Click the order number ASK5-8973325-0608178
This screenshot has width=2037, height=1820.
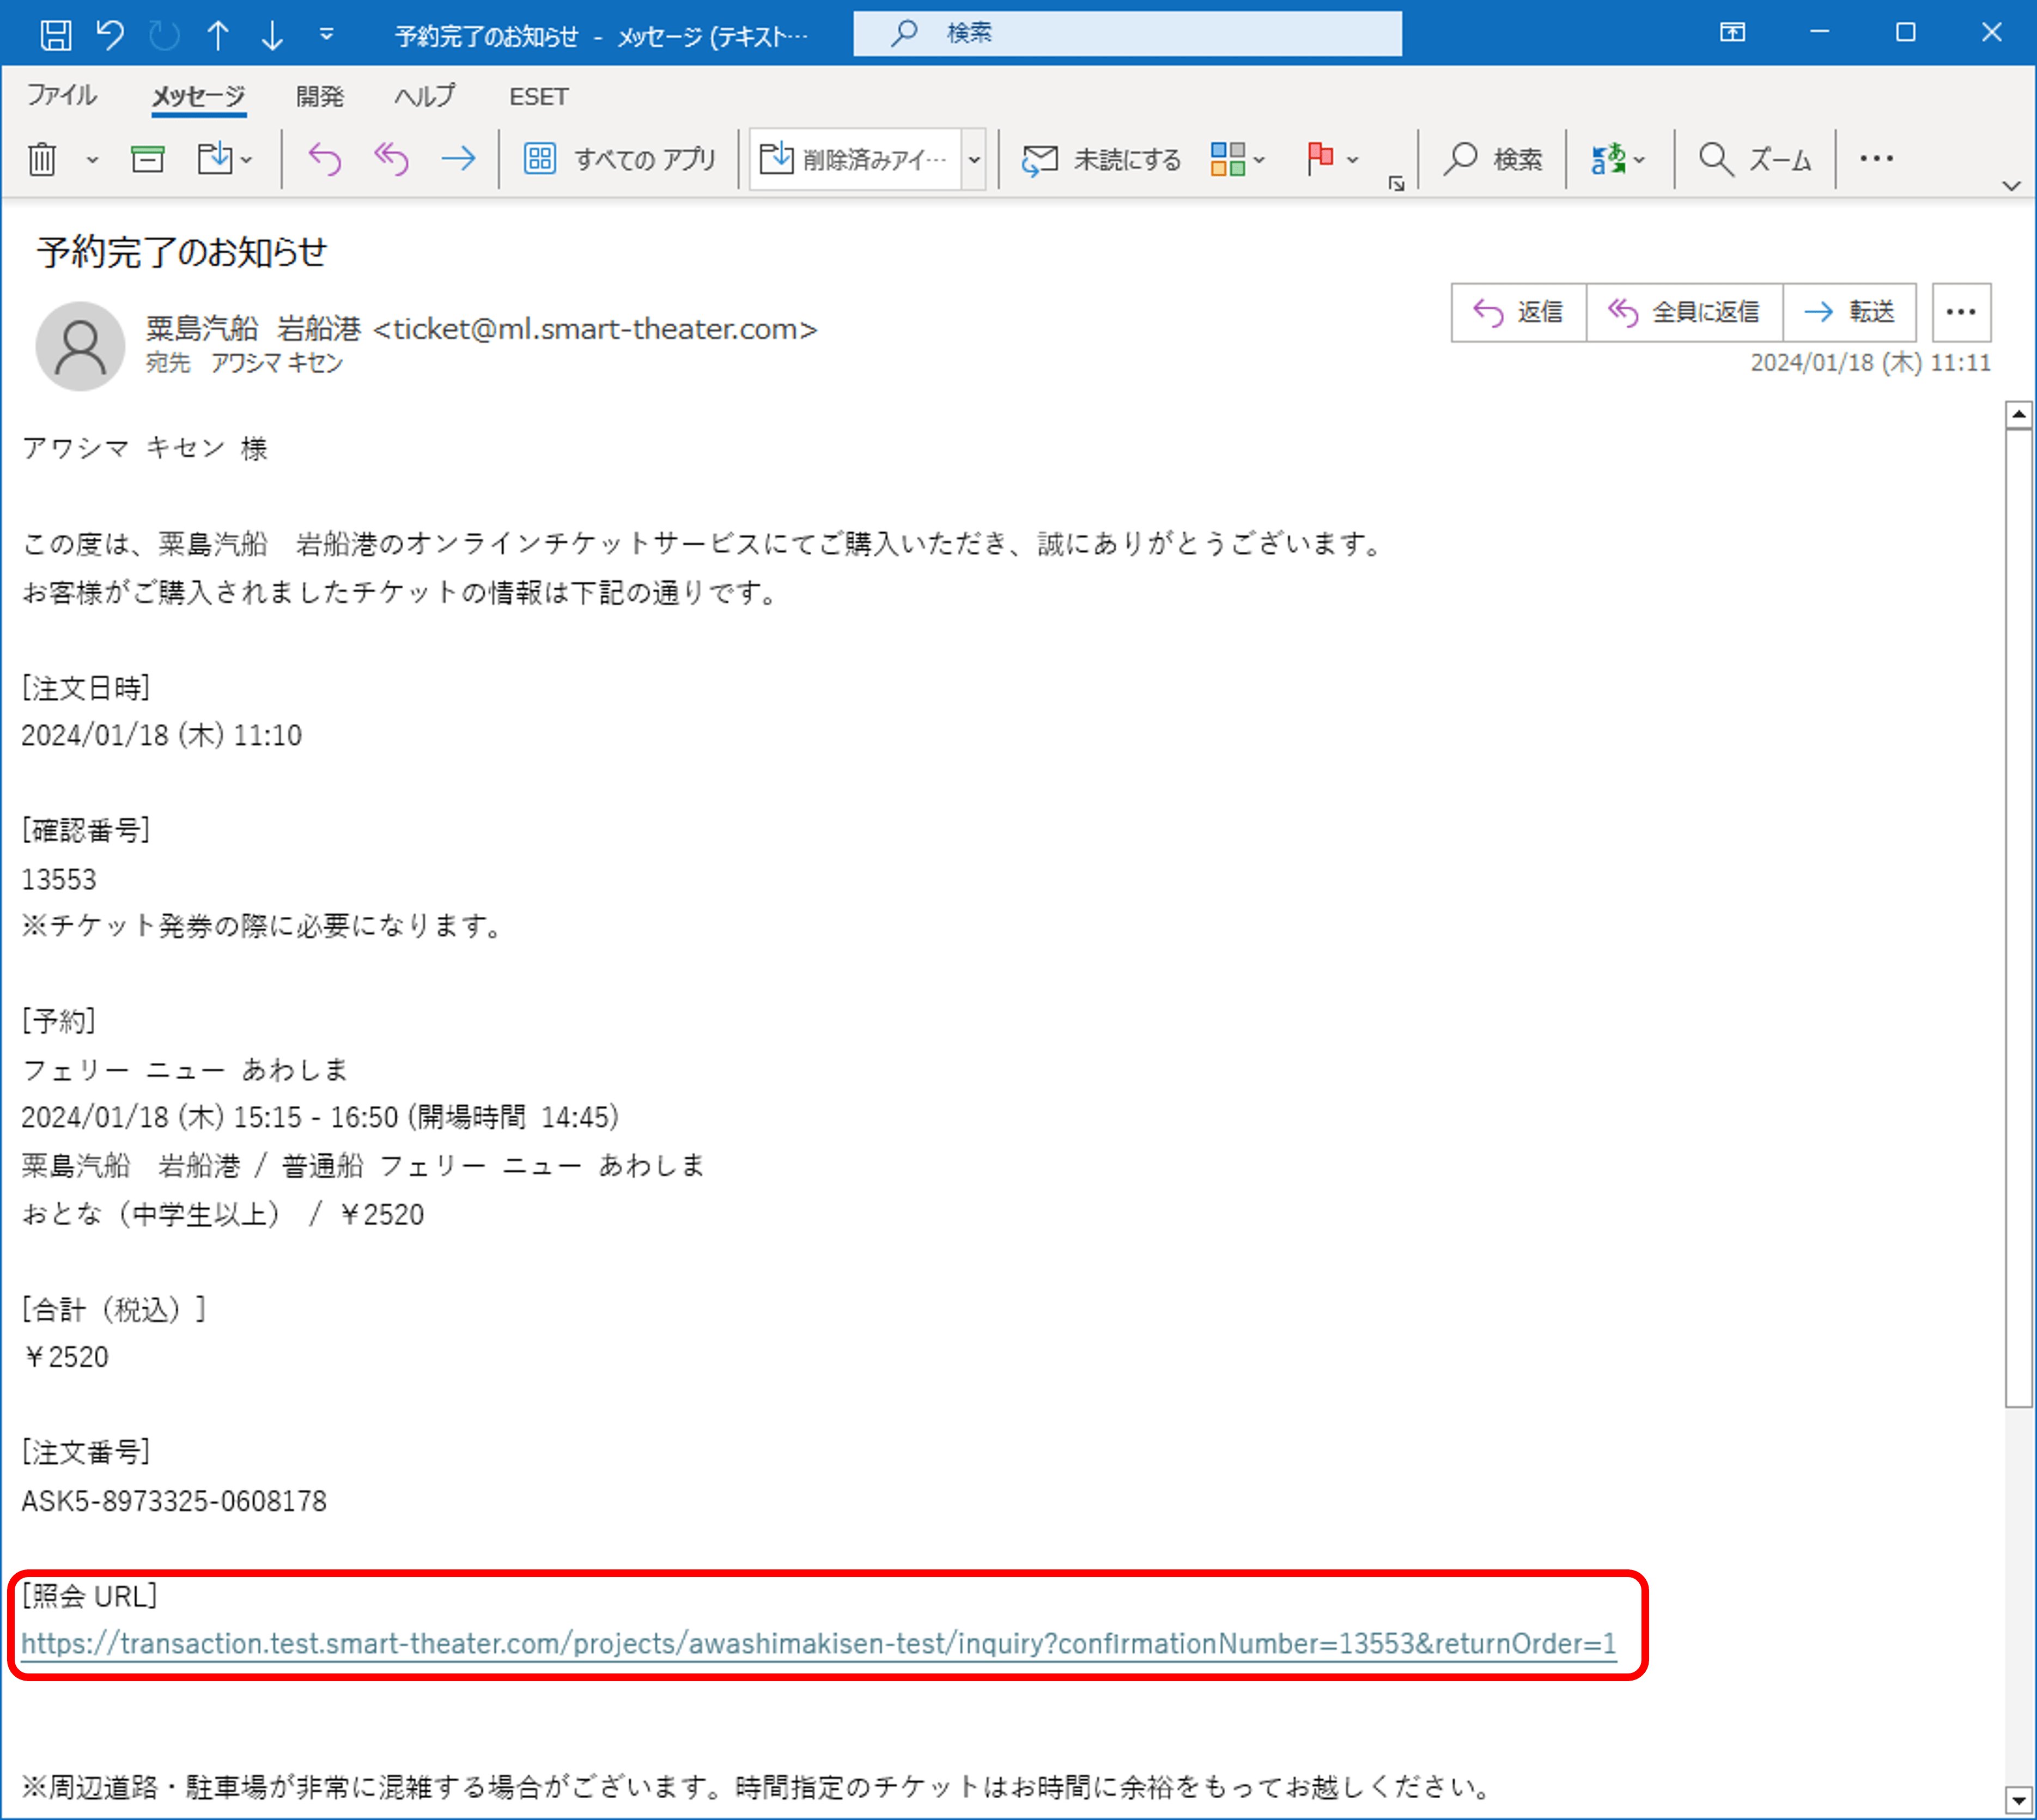[x=174, y=1501]
